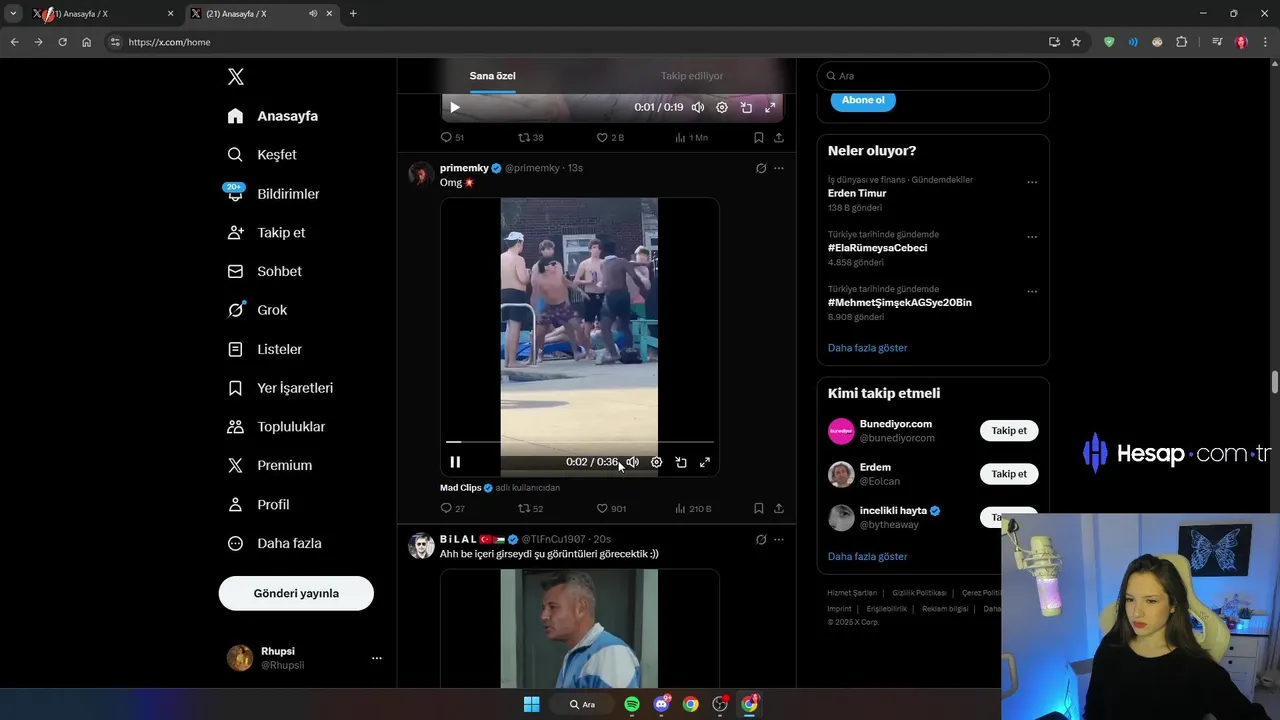Image resolution: width=1280 pixels, height=720 pixels.
Task: Expand Daha fazla sidebar menu
Action: point(274,543)
